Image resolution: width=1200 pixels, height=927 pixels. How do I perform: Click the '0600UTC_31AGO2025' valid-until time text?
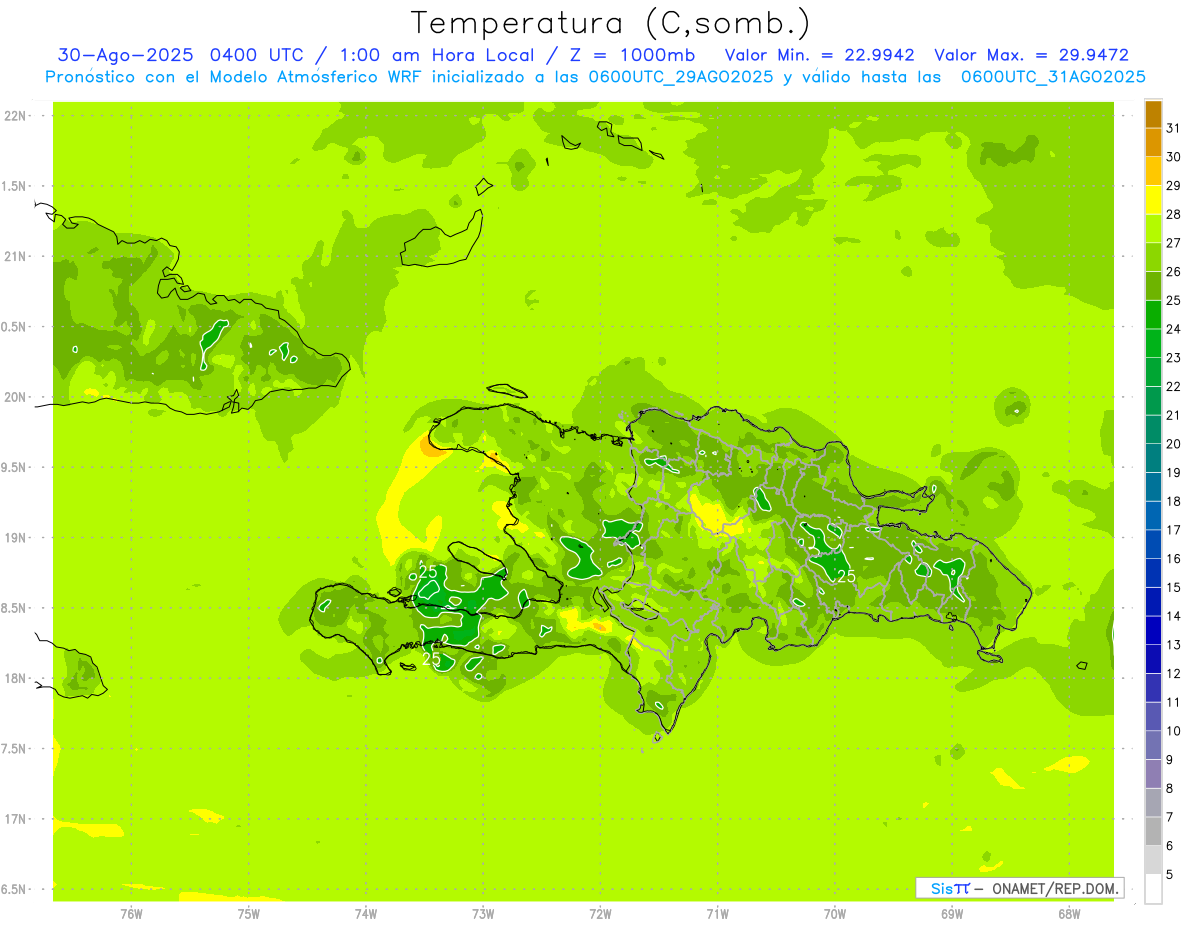tap(1053, 77)
